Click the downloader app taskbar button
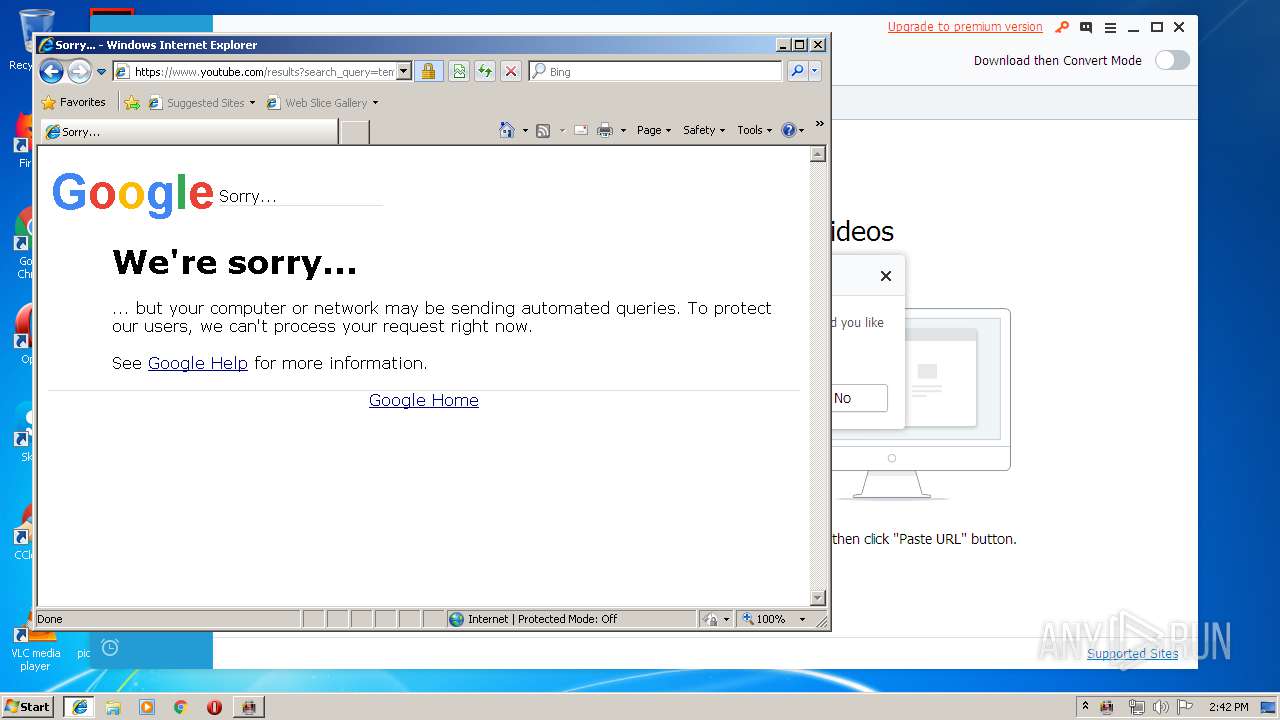1280x720 pixels. click(249, 707)
